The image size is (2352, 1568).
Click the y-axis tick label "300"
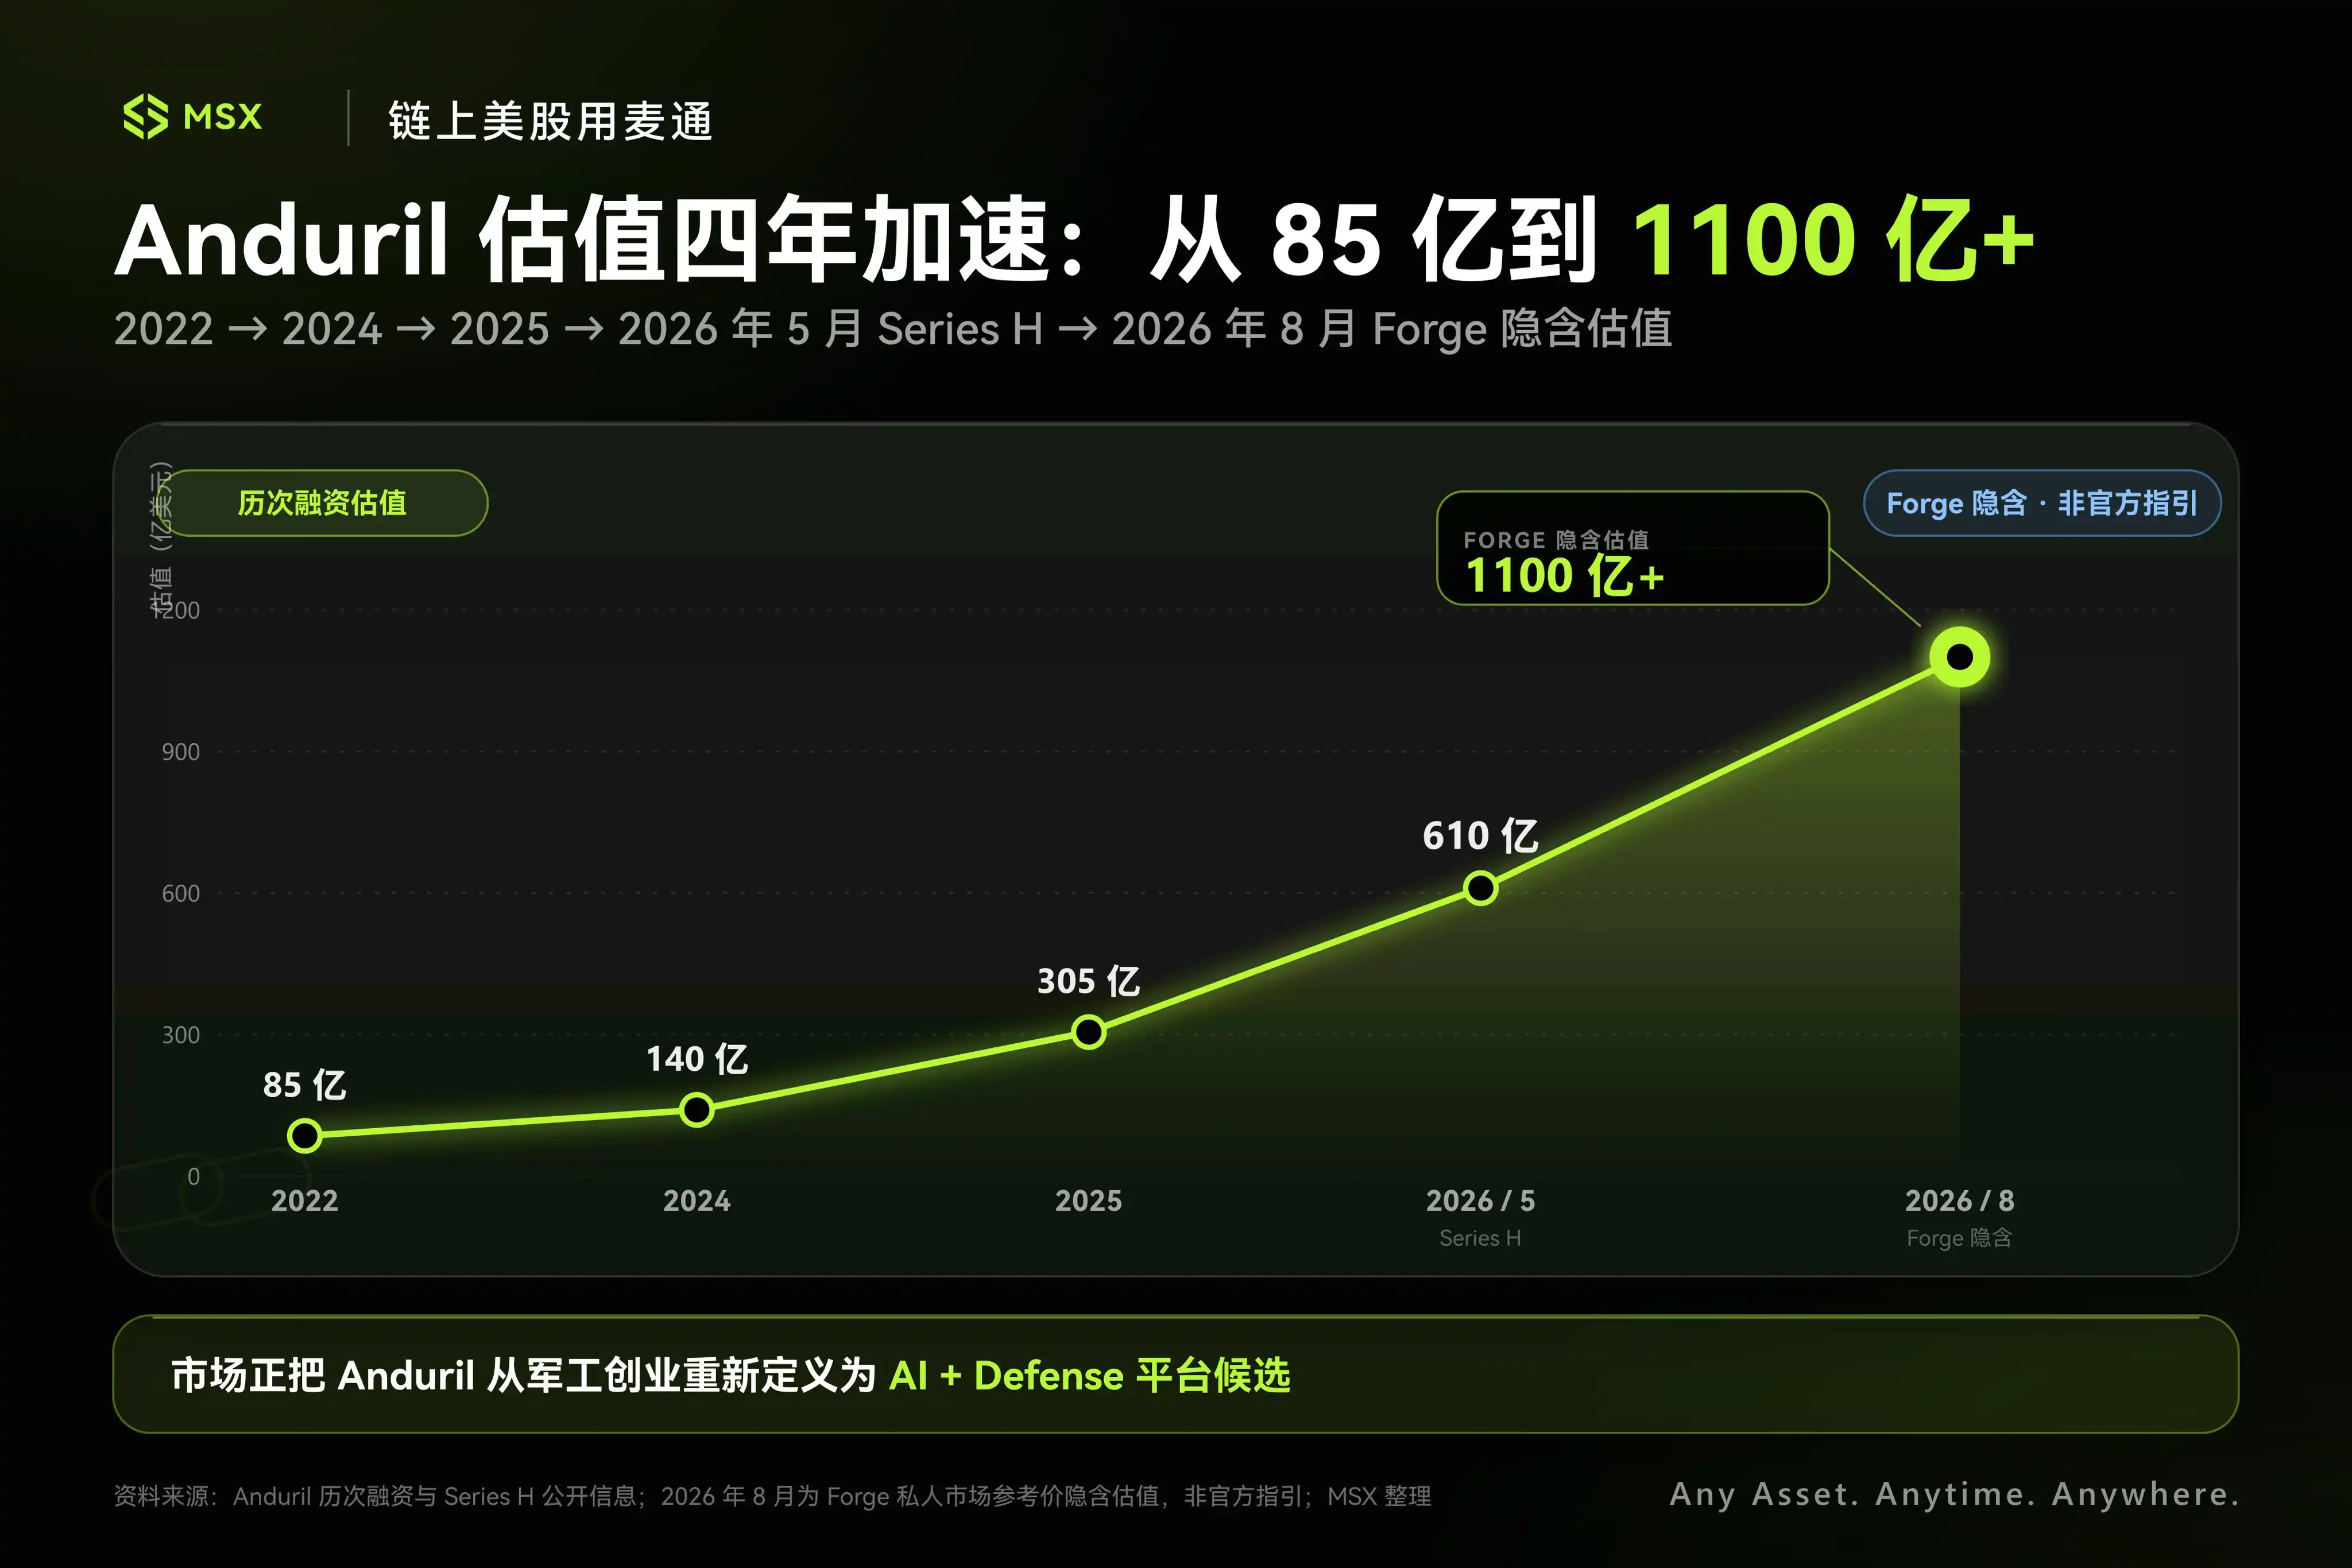(x=181, y=1035)
